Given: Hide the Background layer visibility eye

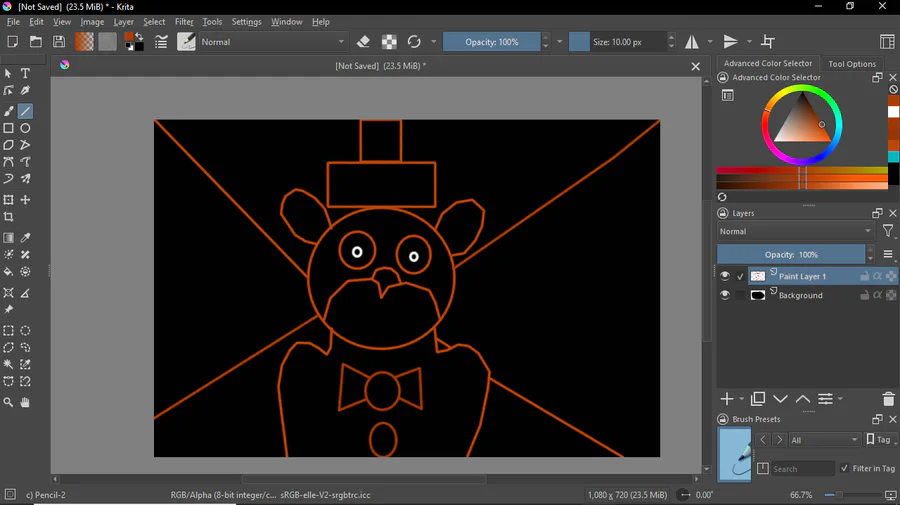Looking at the screenshot, I should 725,295.
